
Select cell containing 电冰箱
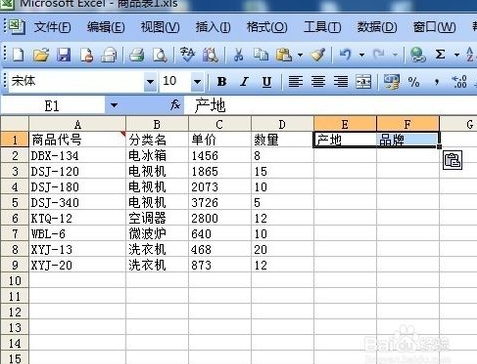click(157, 156)
